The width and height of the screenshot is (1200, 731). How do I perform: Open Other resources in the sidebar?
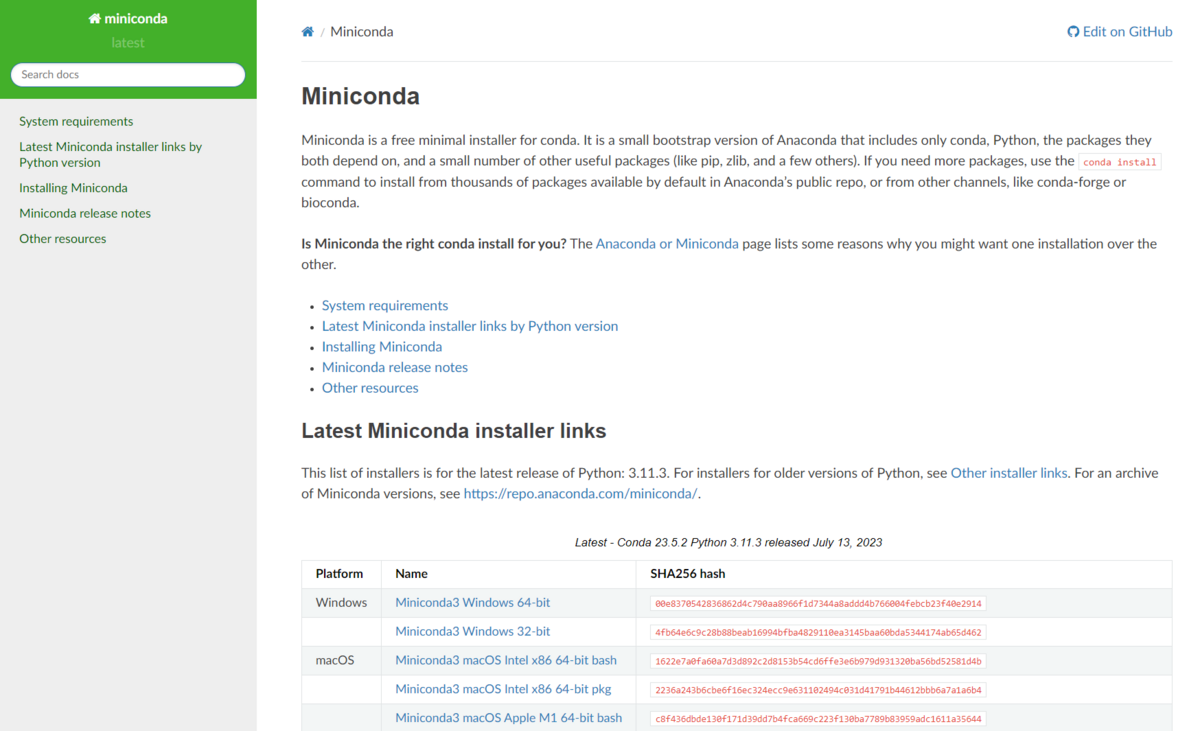63,239
